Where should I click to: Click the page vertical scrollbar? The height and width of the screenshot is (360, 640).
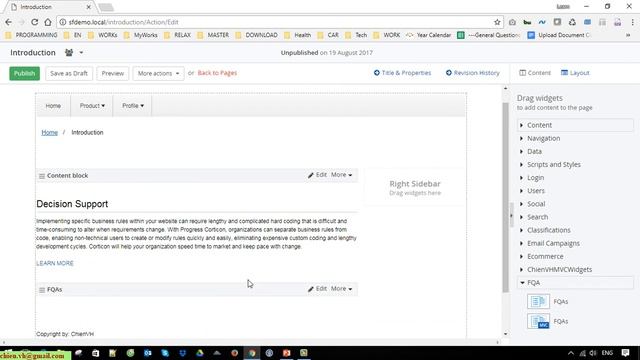(x=505, y=197)
